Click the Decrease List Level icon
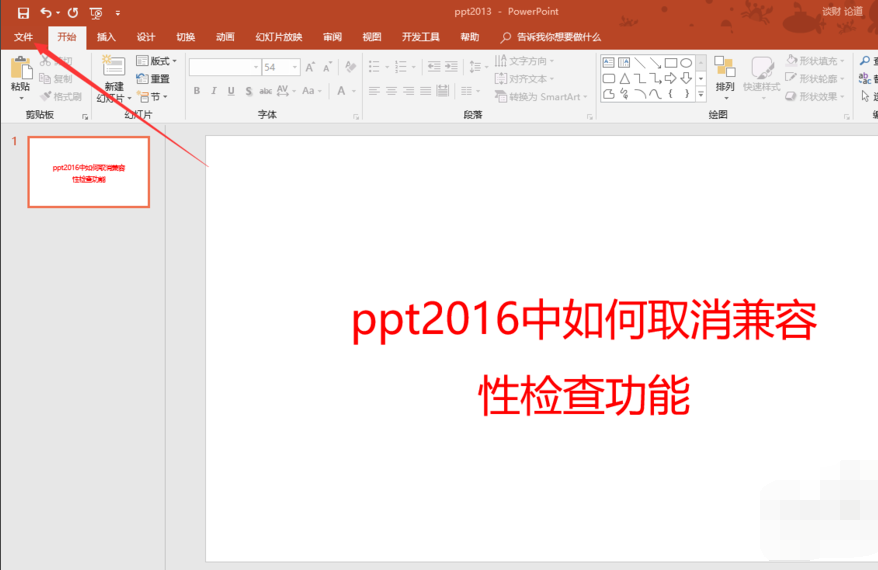This screenshot has height=570, width=878. pos(434,67)
